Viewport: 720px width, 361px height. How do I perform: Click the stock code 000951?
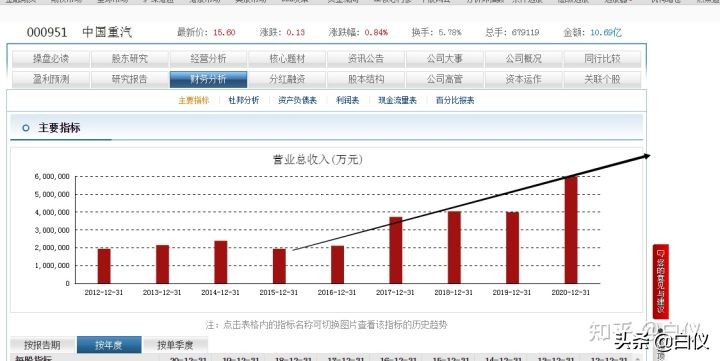click(47, 32)
